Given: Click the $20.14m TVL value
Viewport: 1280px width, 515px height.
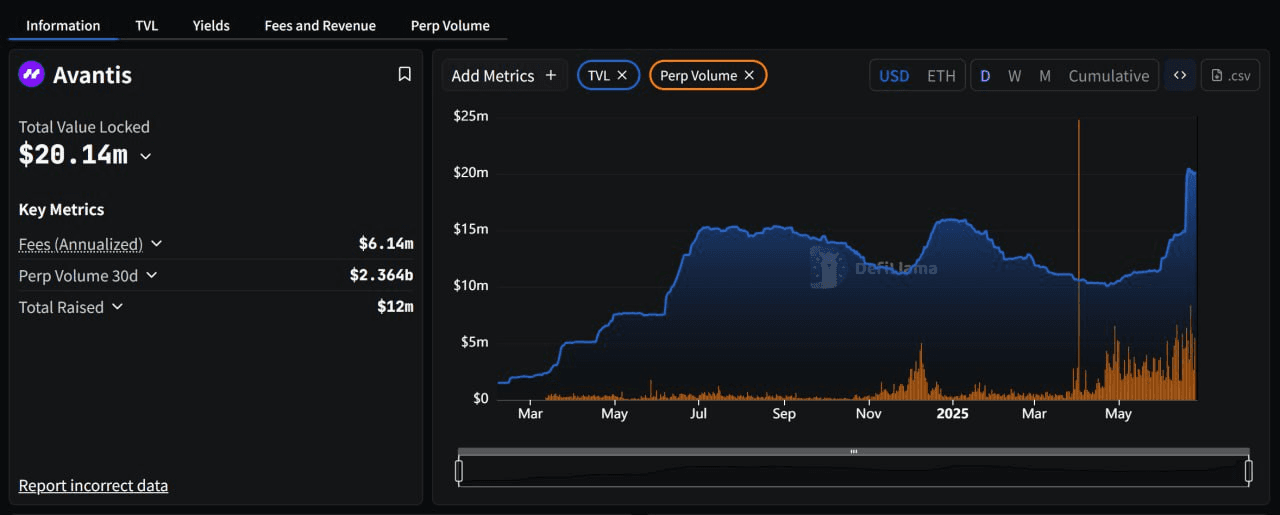Looking at the screenshot, I should (x=73, y=155).
